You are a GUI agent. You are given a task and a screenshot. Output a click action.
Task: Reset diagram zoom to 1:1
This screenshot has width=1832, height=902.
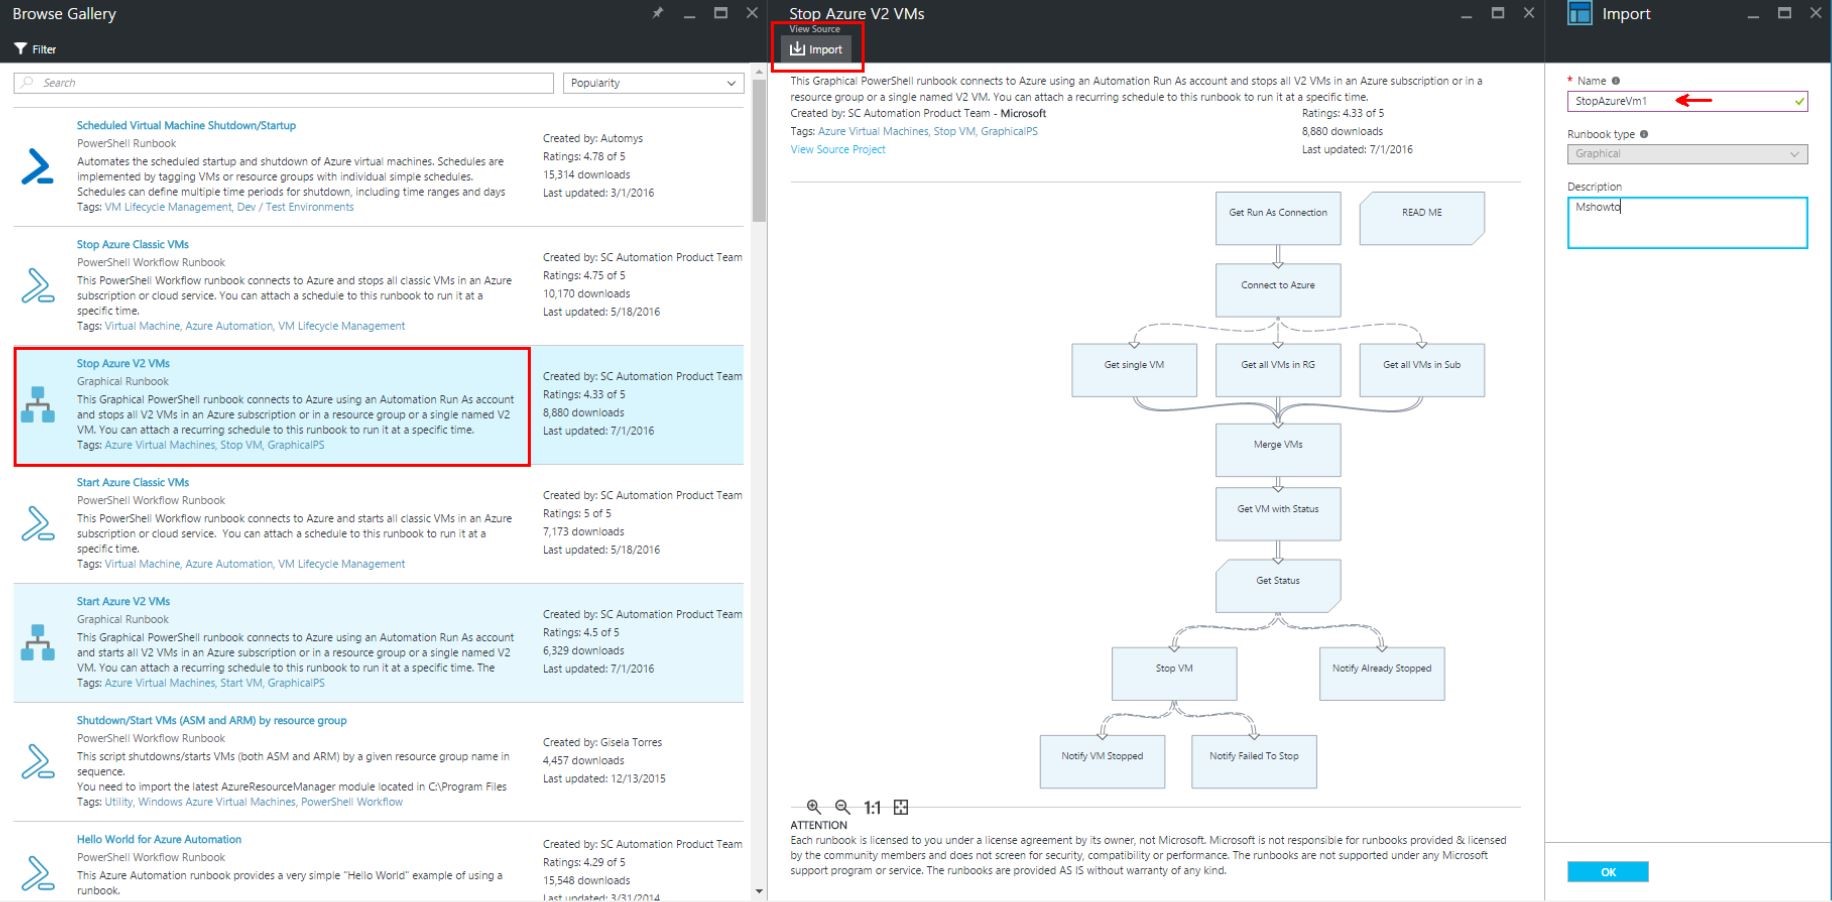pos(872,807)
